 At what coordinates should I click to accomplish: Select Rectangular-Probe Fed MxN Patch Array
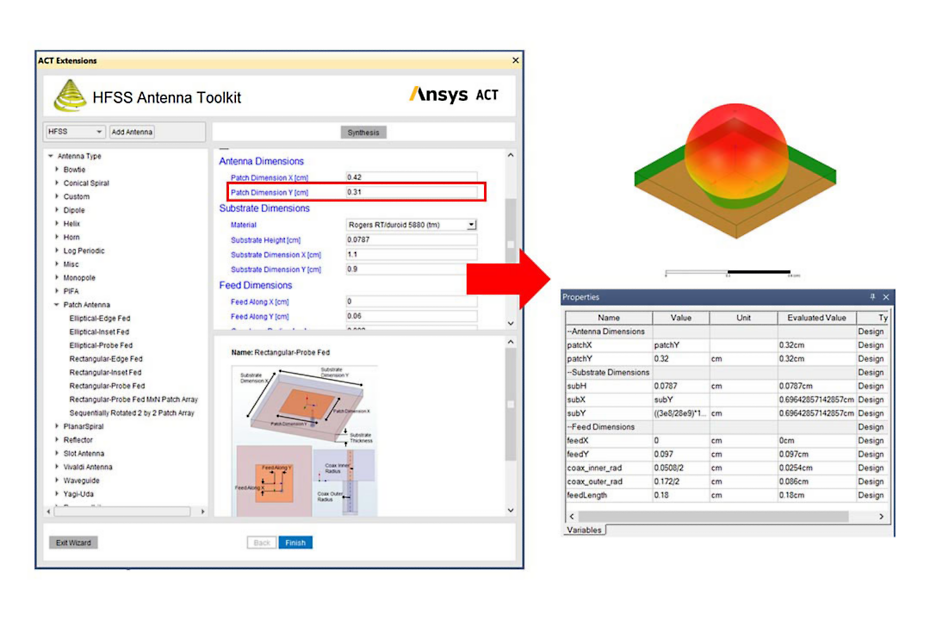[x=133, y=400]
